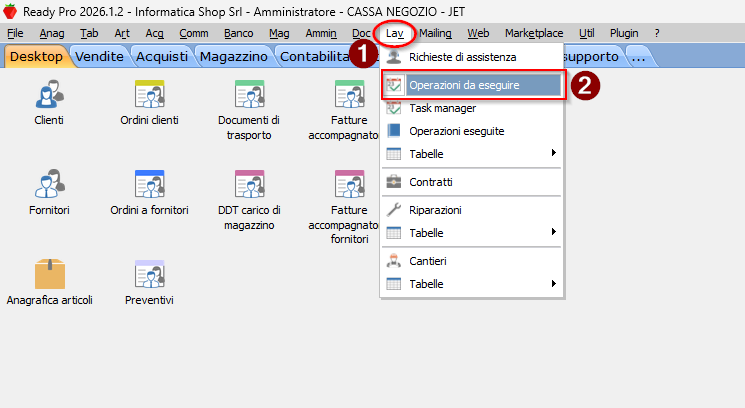
Task: Choose Richieste di assistenza from menu
Action: 462,57
